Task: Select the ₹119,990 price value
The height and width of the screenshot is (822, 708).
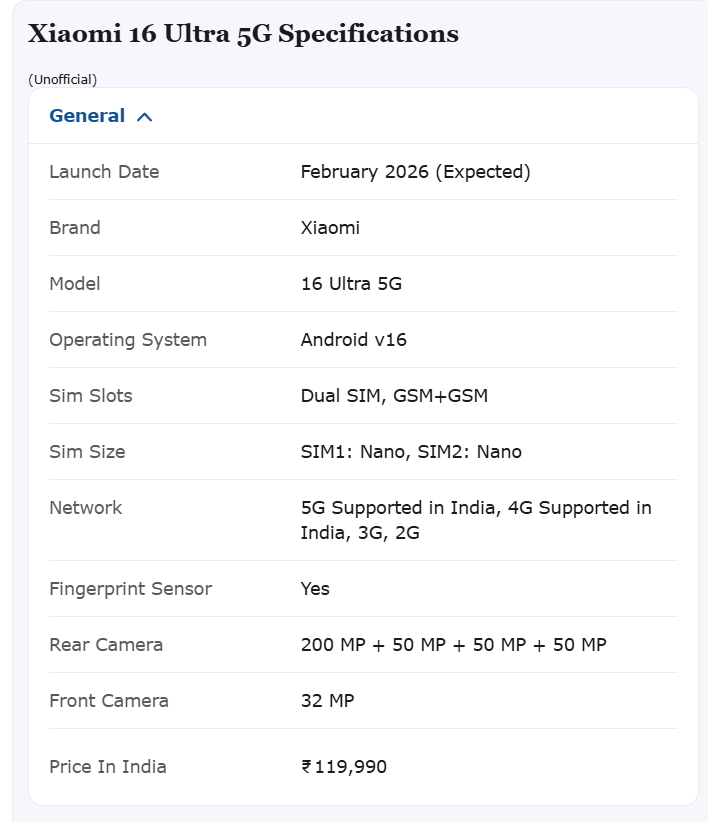Action: (343, 767)
